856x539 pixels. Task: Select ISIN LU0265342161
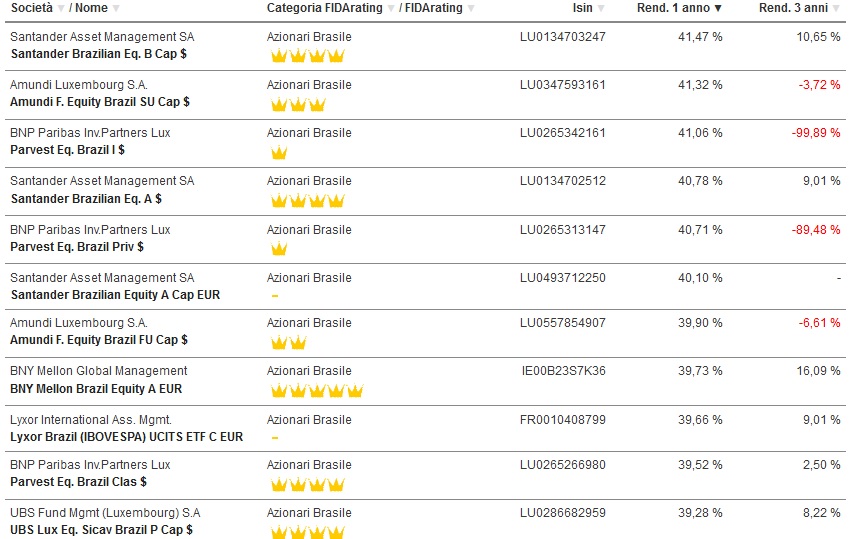click(x=563, y=133)
